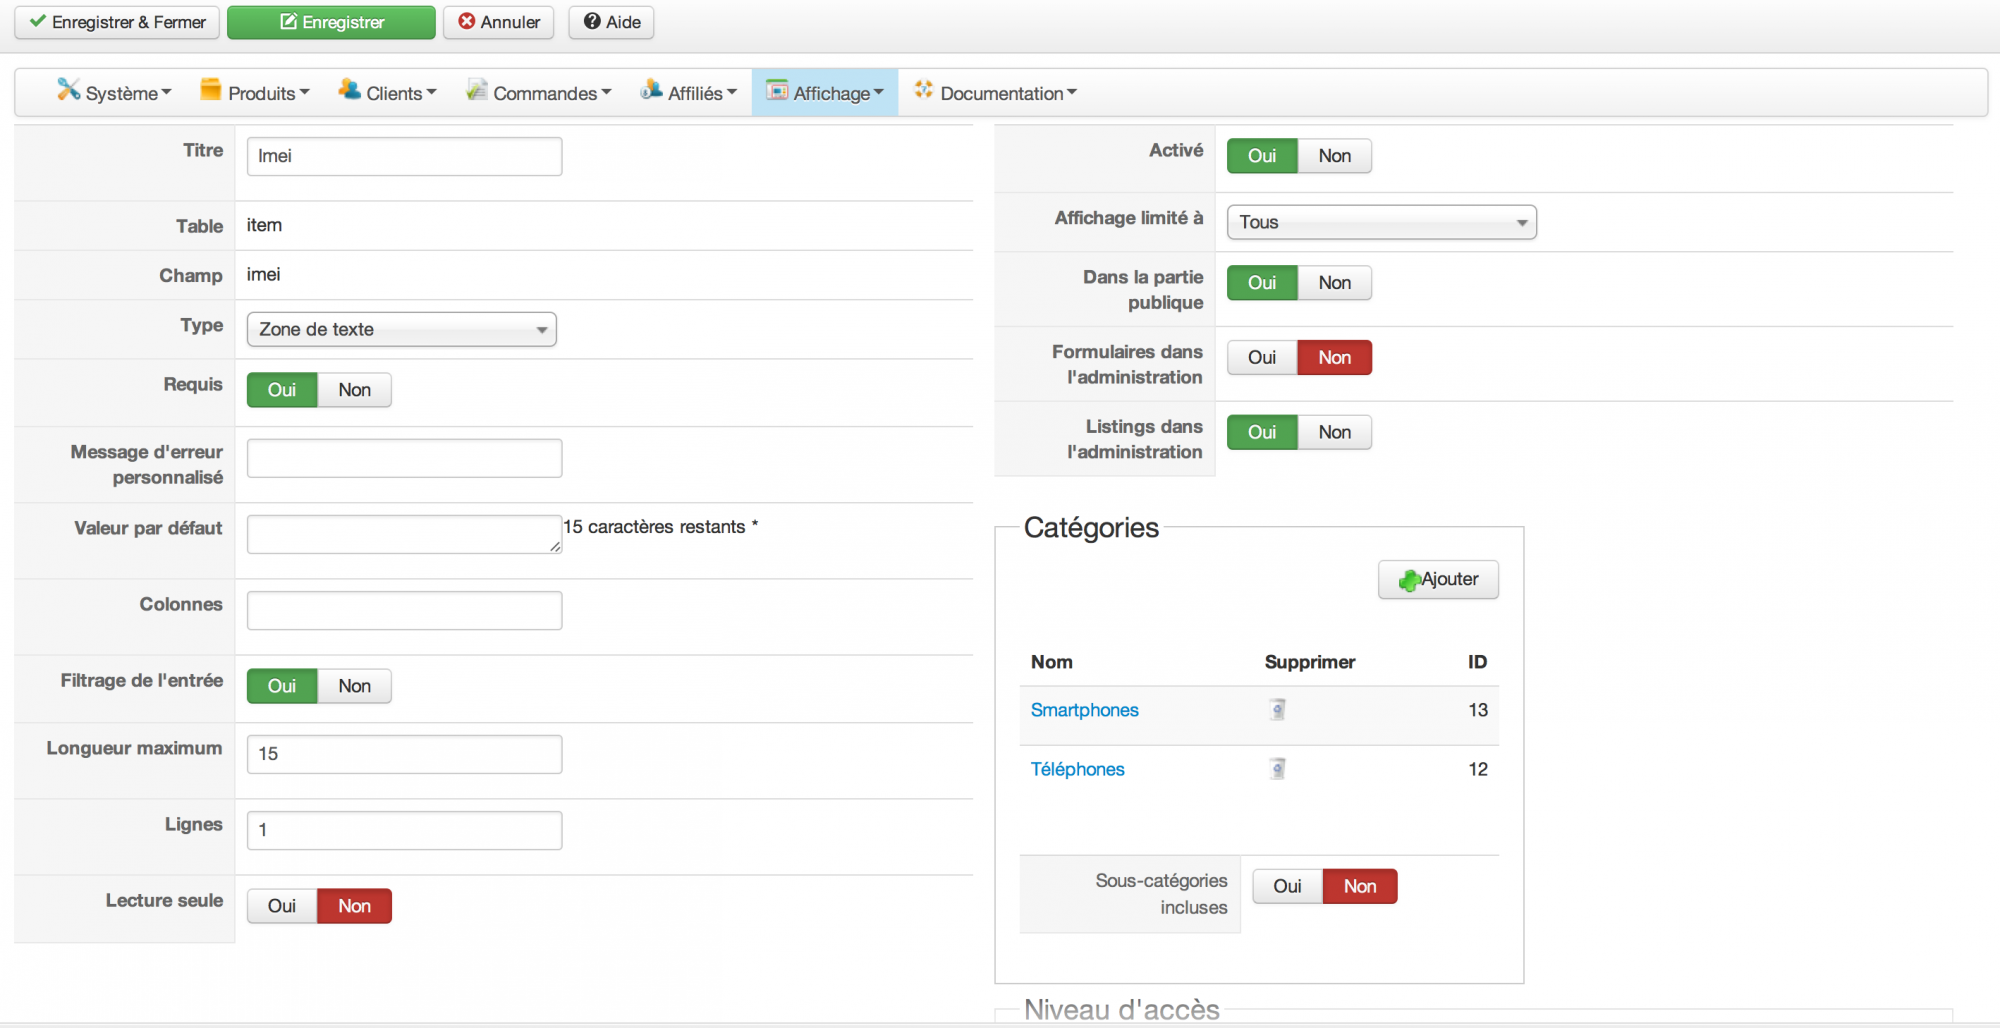Set Requis to Non
Screen dimensions: 2000x1028
355,390
